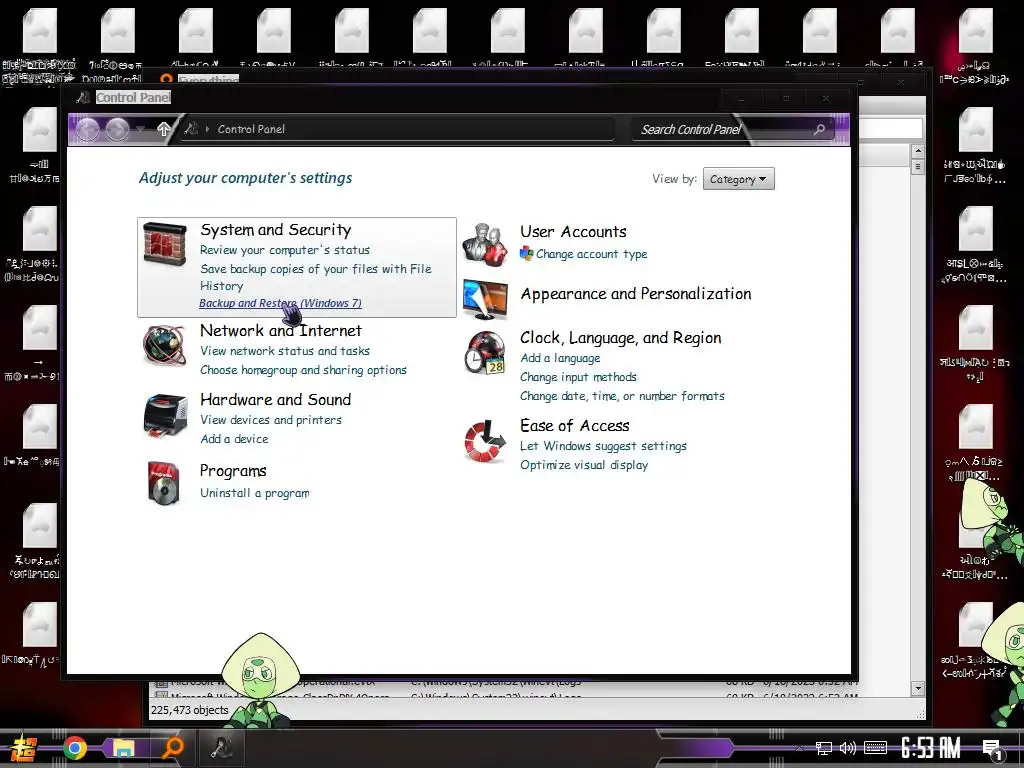Click the Programs disc box icon
The width and height of the screenshot is (1024, 768).
point(163,483)
